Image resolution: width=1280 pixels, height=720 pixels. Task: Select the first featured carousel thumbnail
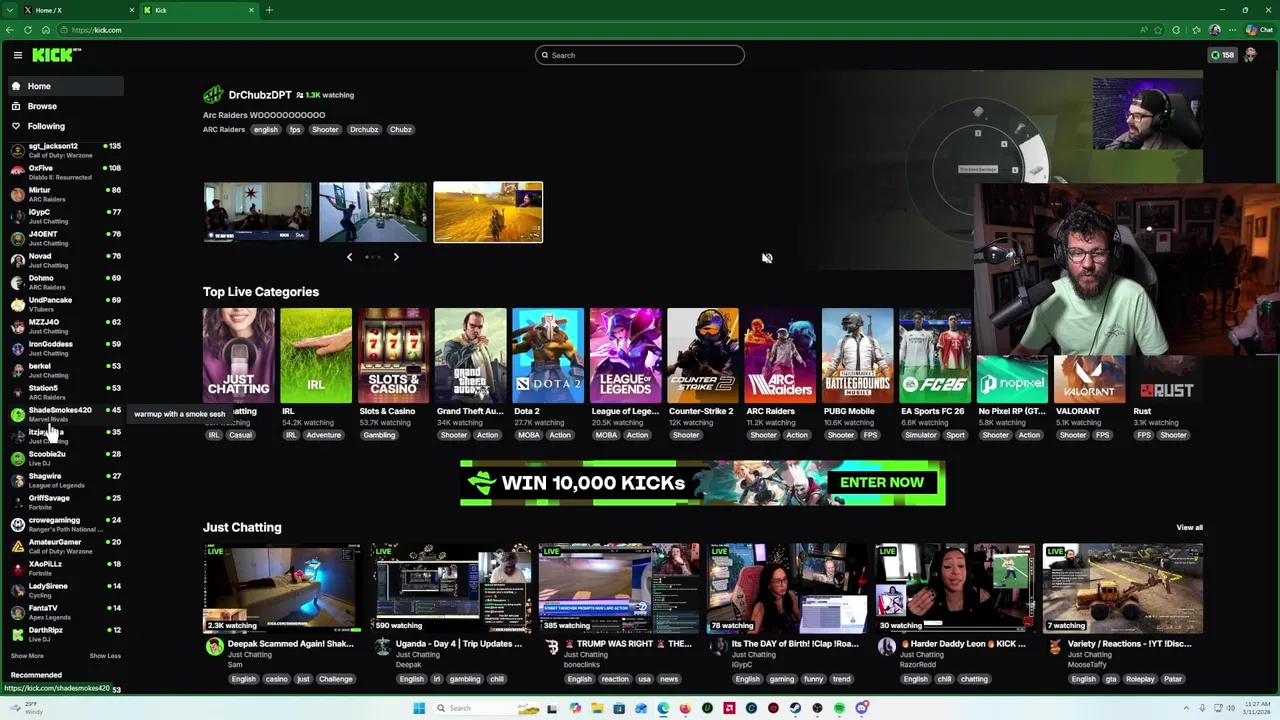(x=258, y=212)
